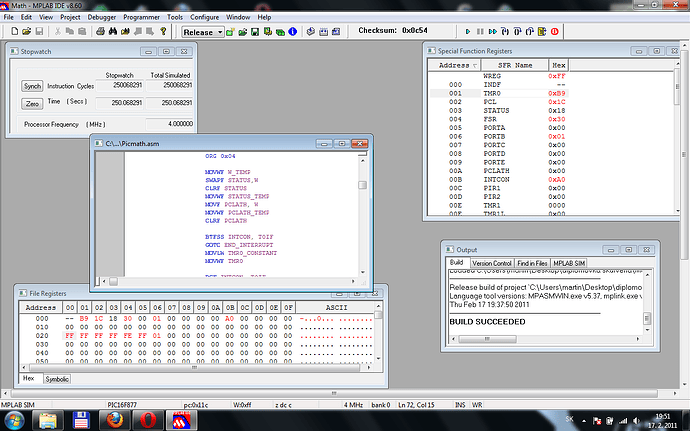Open the Windows Start button
This screenshot has height=431, width=690.
(14, 420)
